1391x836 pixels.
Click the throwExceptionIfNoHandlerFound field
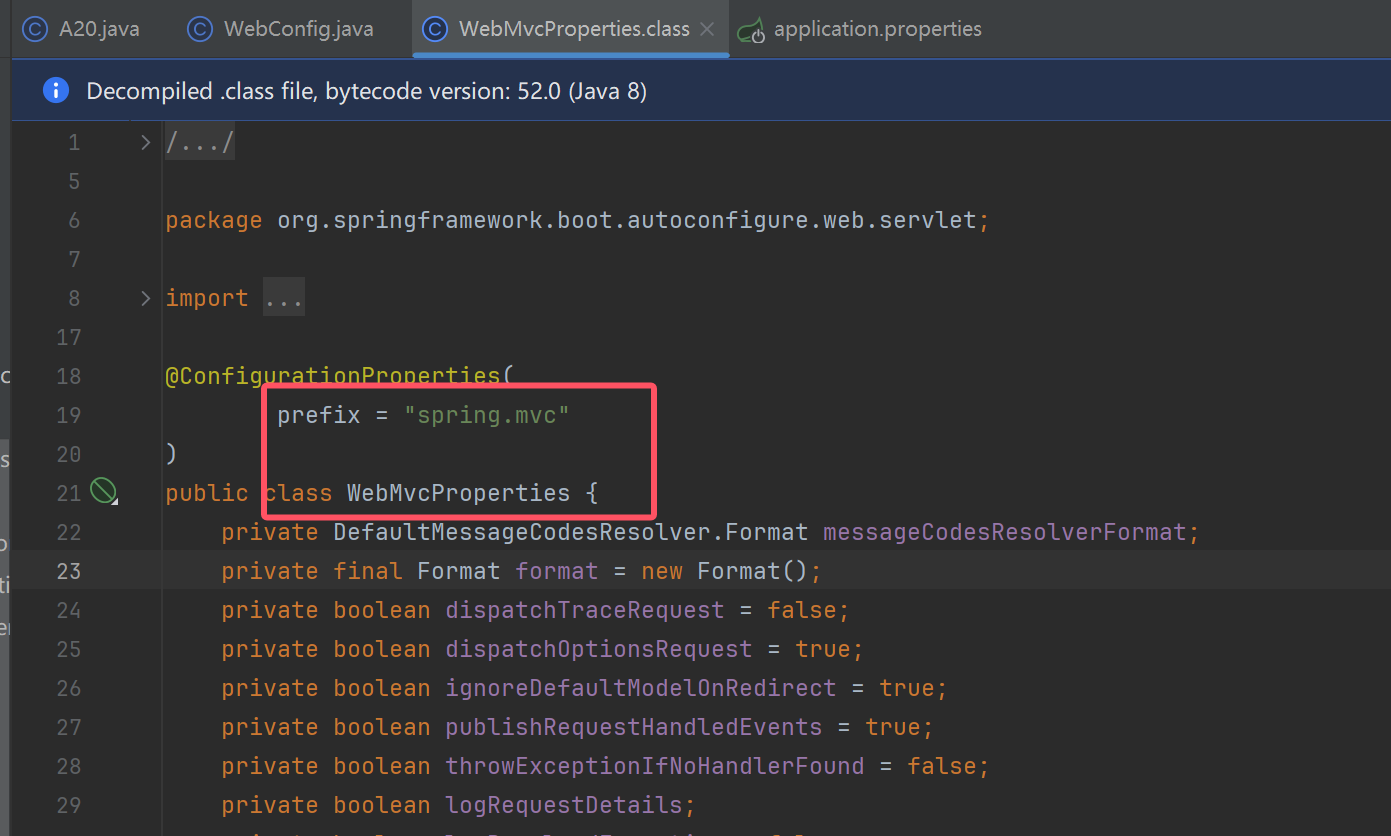[654, 766]
